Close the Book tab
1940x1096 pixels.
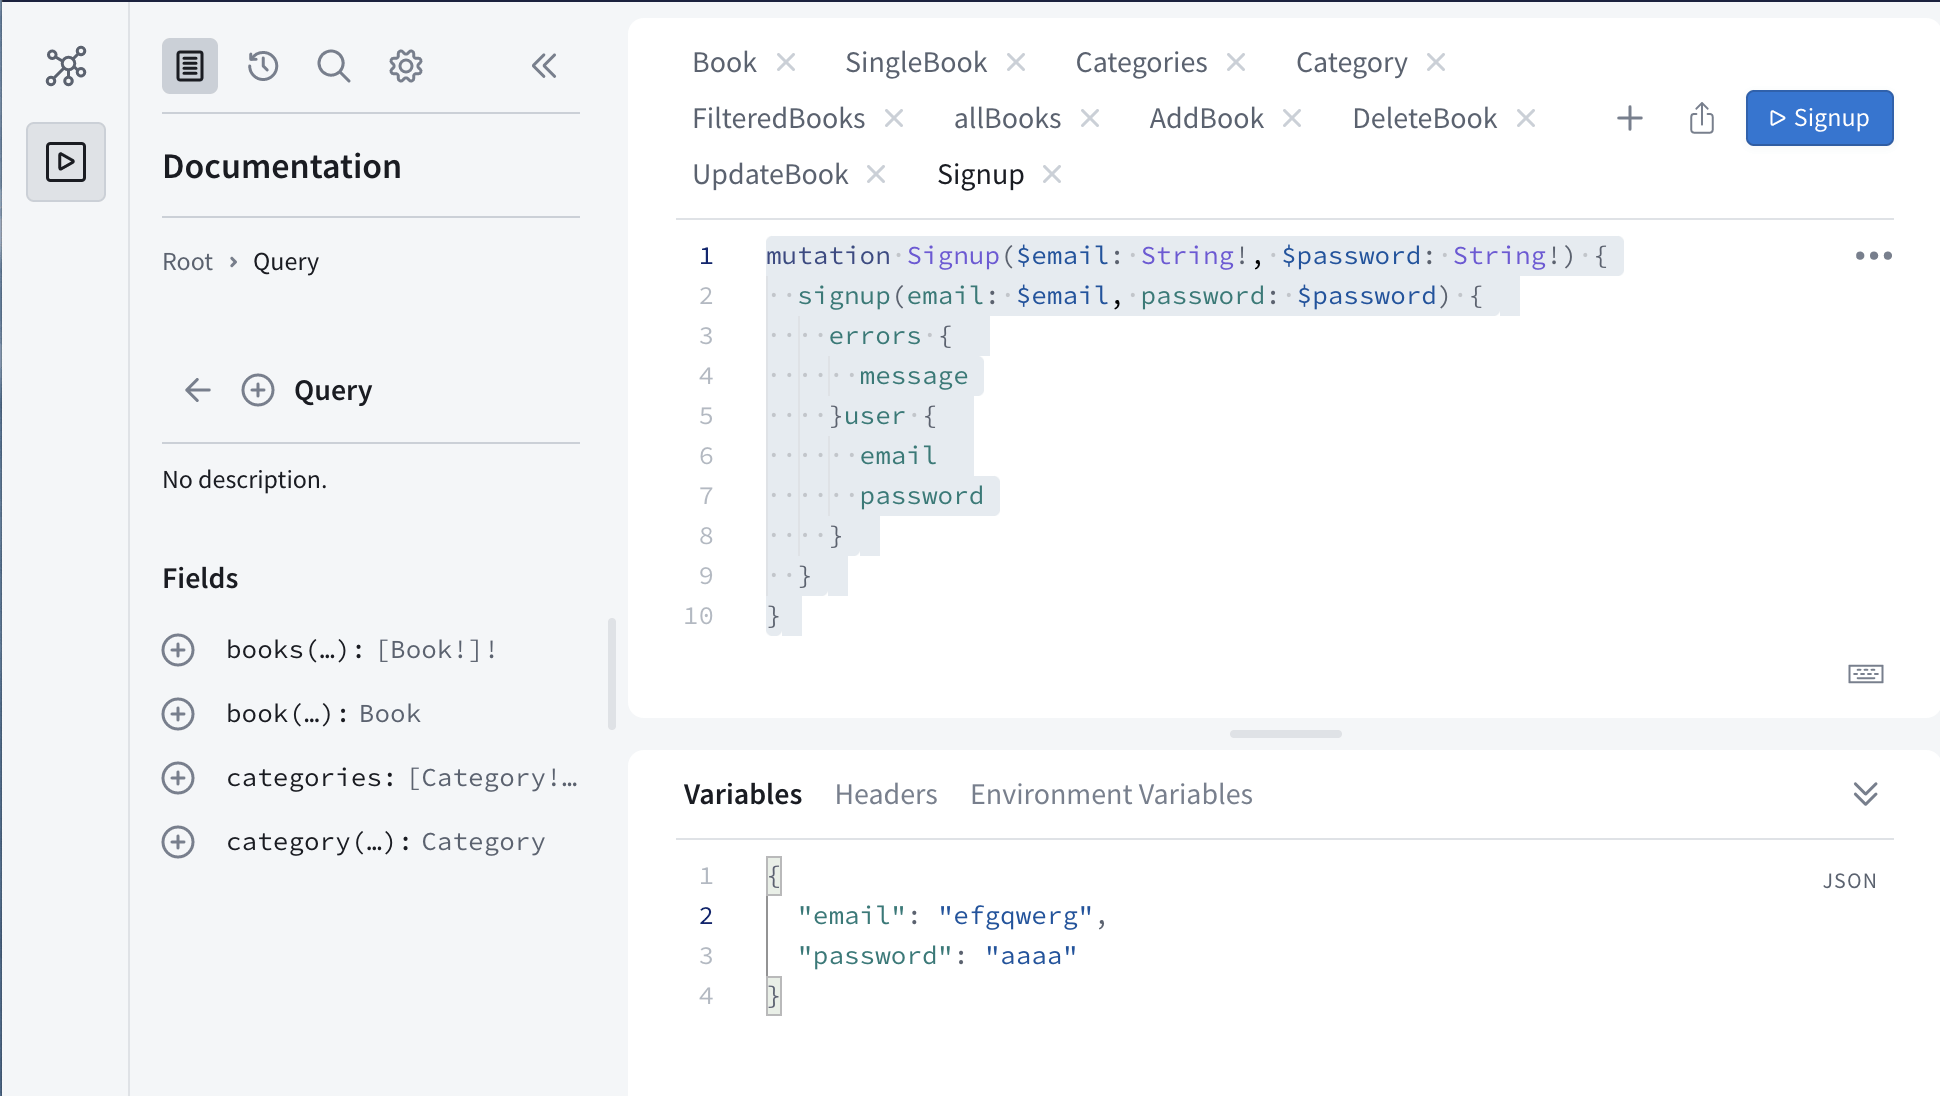click(x=787, y=62)
